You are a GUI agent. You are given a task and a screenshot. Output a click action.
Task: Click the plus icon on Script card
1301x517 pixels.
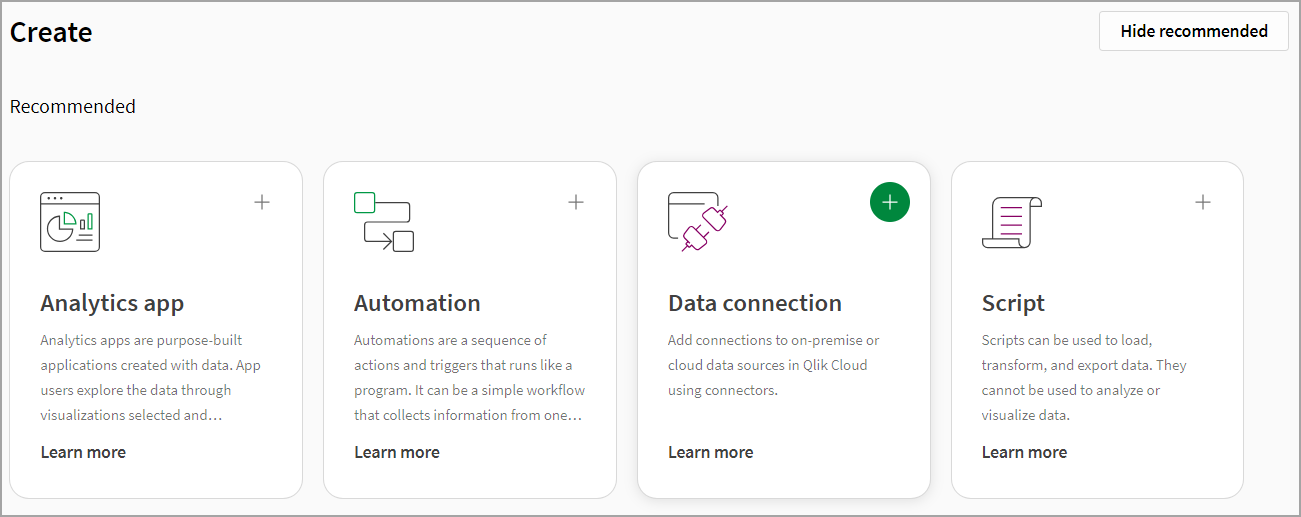point(1203,202)
